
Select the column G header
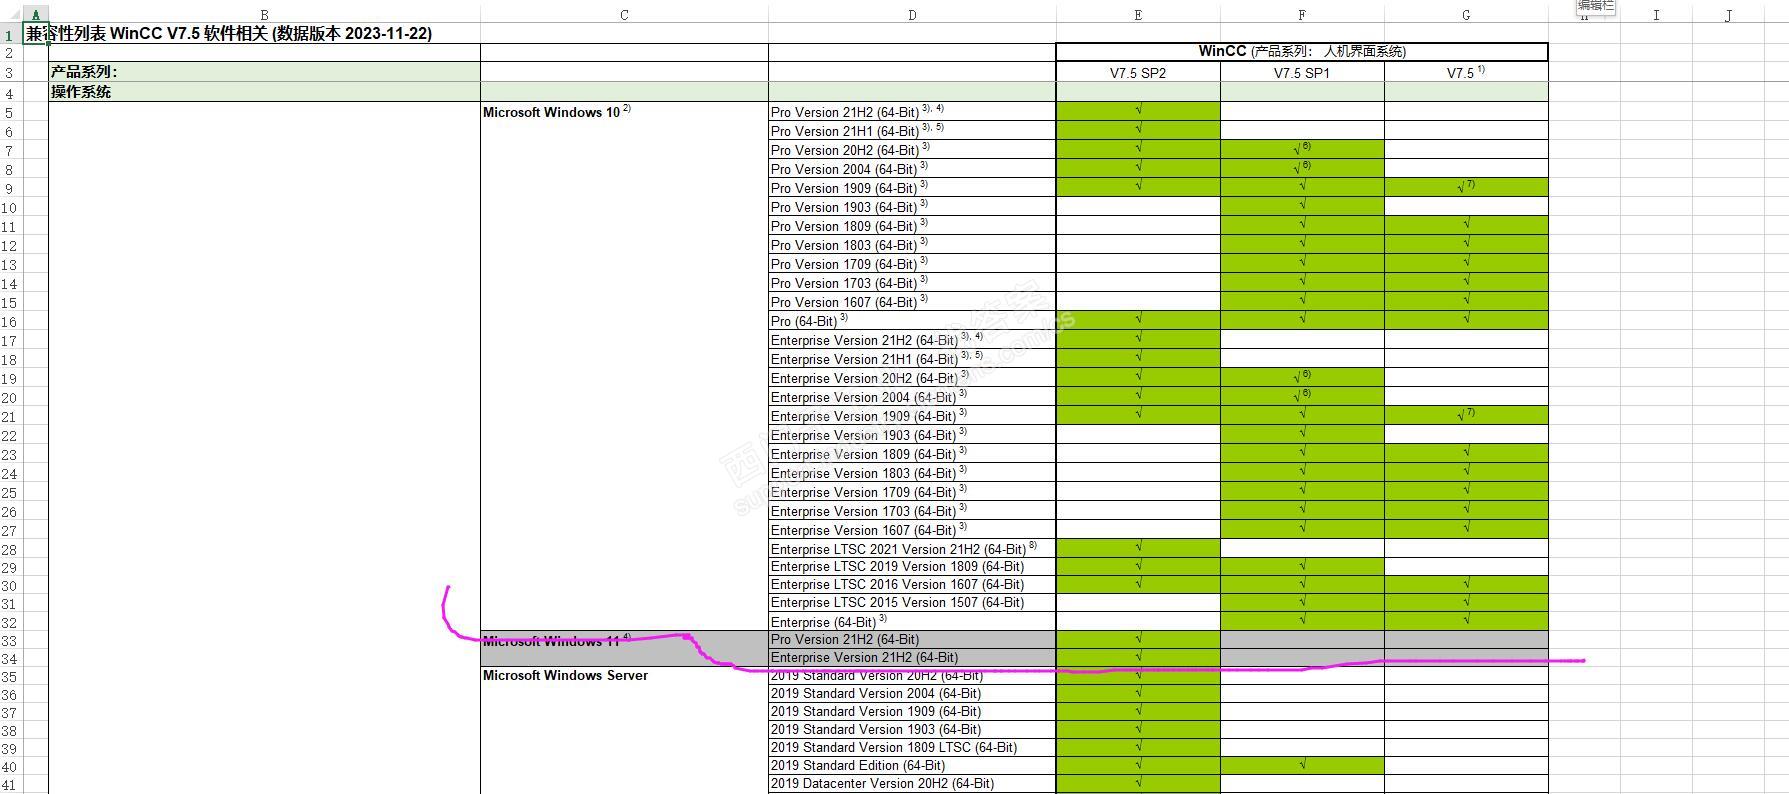[x=1466, y=15]
